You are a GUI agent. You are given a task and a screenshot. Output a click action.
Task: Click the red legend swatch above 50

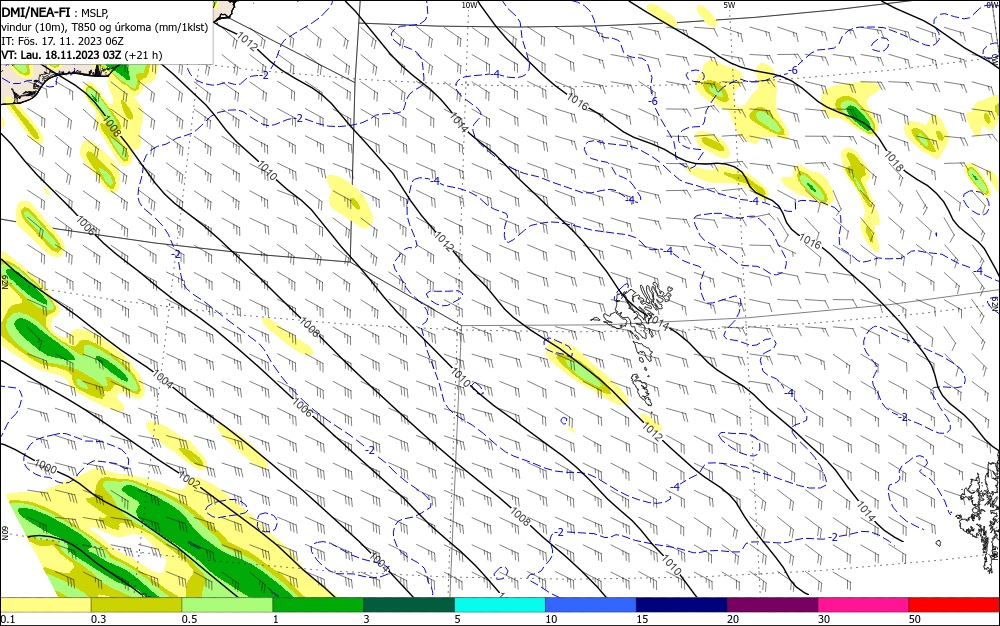coord(954,605)
